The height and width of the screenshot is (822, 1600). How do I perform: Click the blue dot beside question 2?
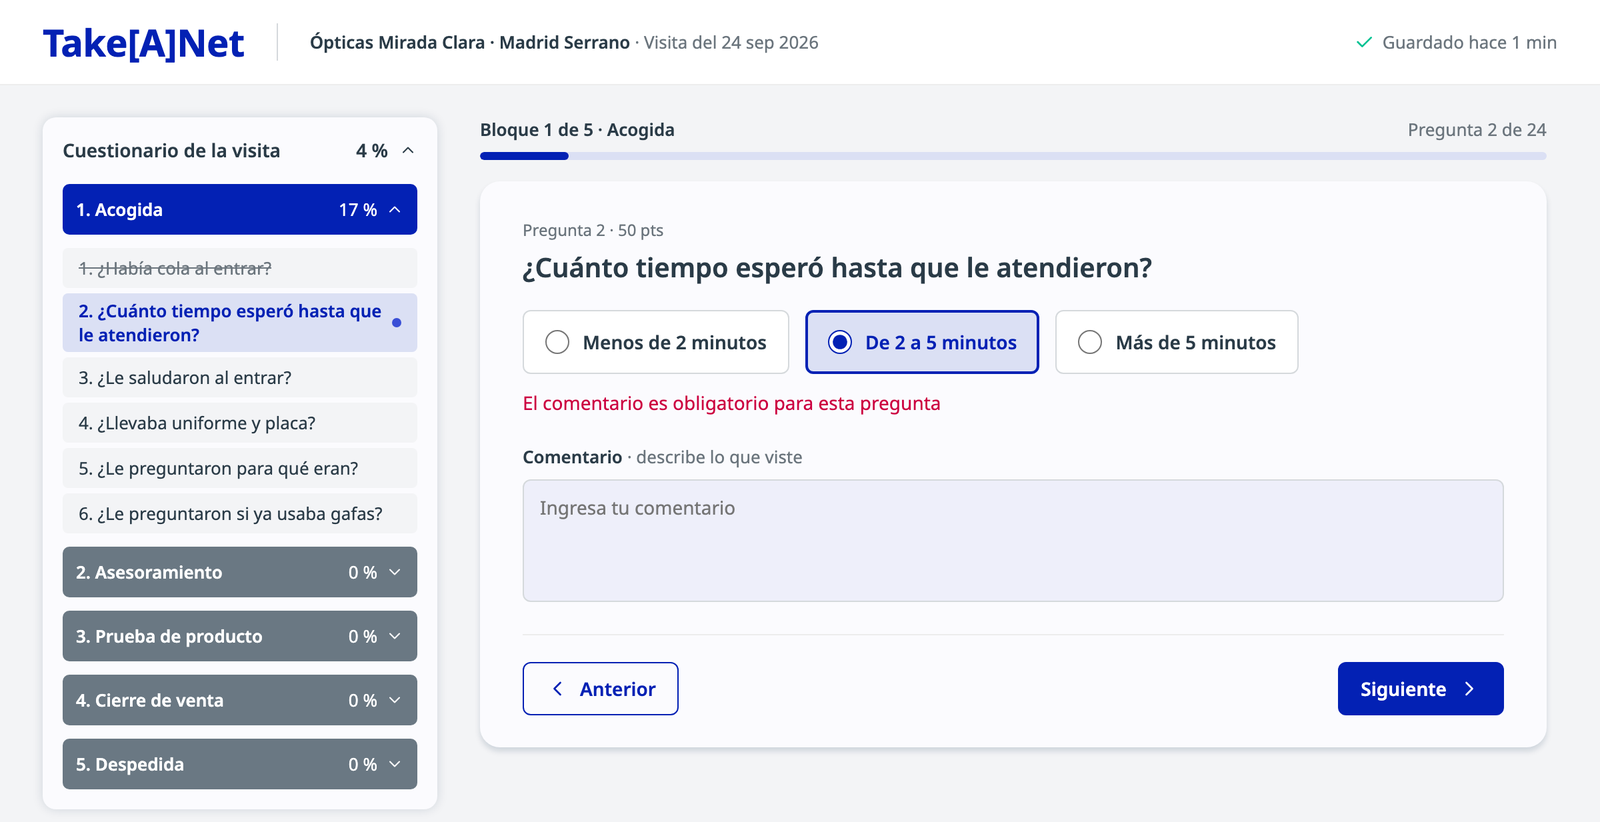pyautogui.click(x=397, y=323)
